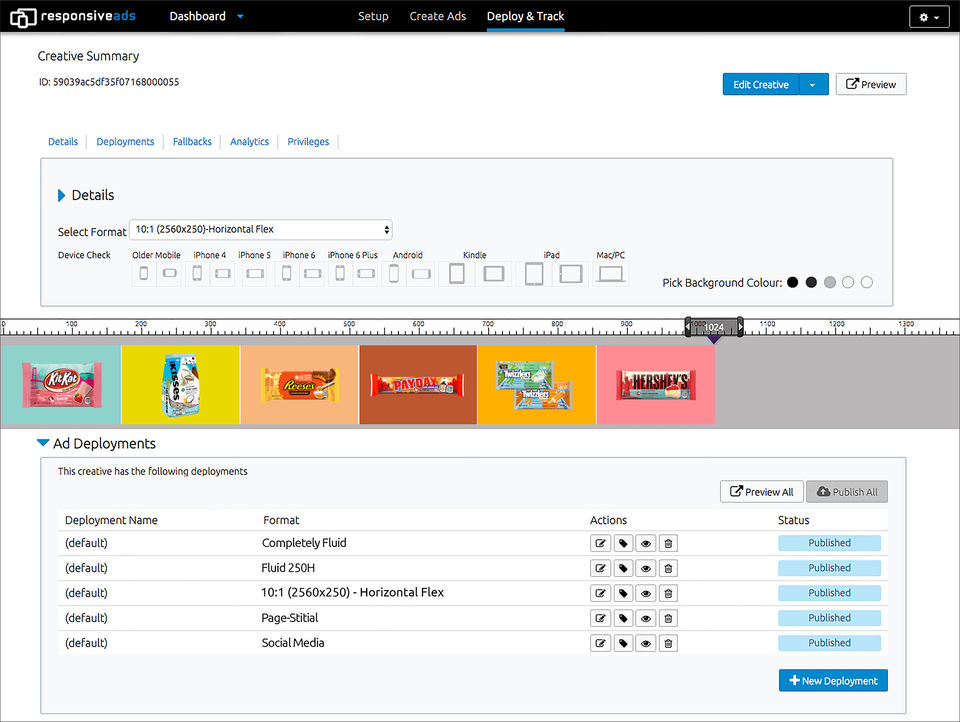The width and height of the screenshot is (960, 722).
Task: Select iPhone 6 Plus portrait device icon
Action: click(x=340, y=273)
